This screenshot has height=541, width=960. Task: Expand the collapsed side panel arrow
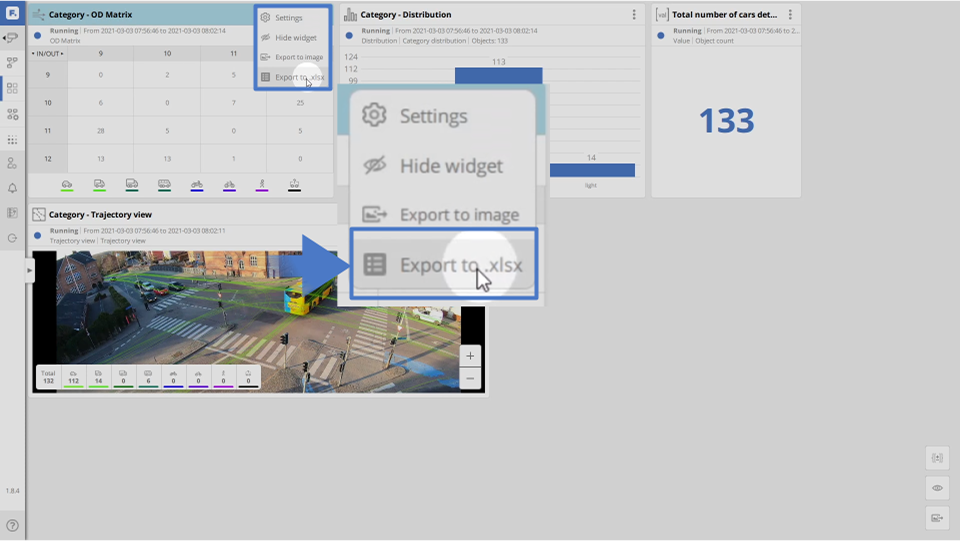pyautogui.click(x=29, y=270)
